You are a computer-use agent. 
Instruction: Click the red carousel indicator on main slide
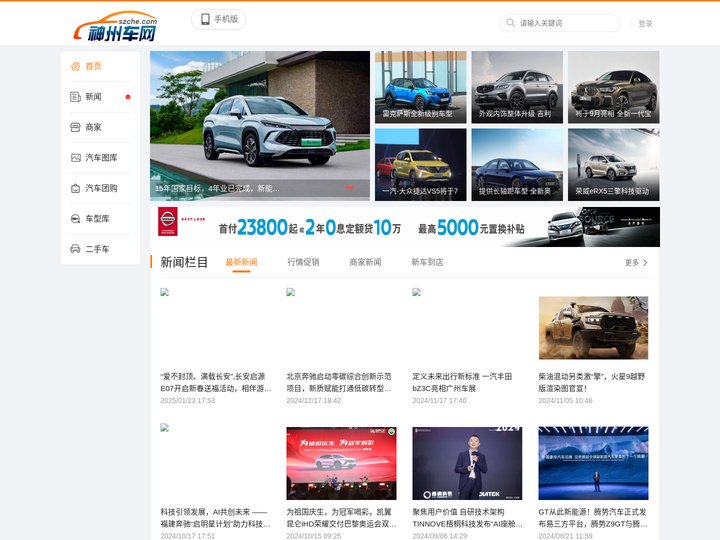tap(349, 187)
